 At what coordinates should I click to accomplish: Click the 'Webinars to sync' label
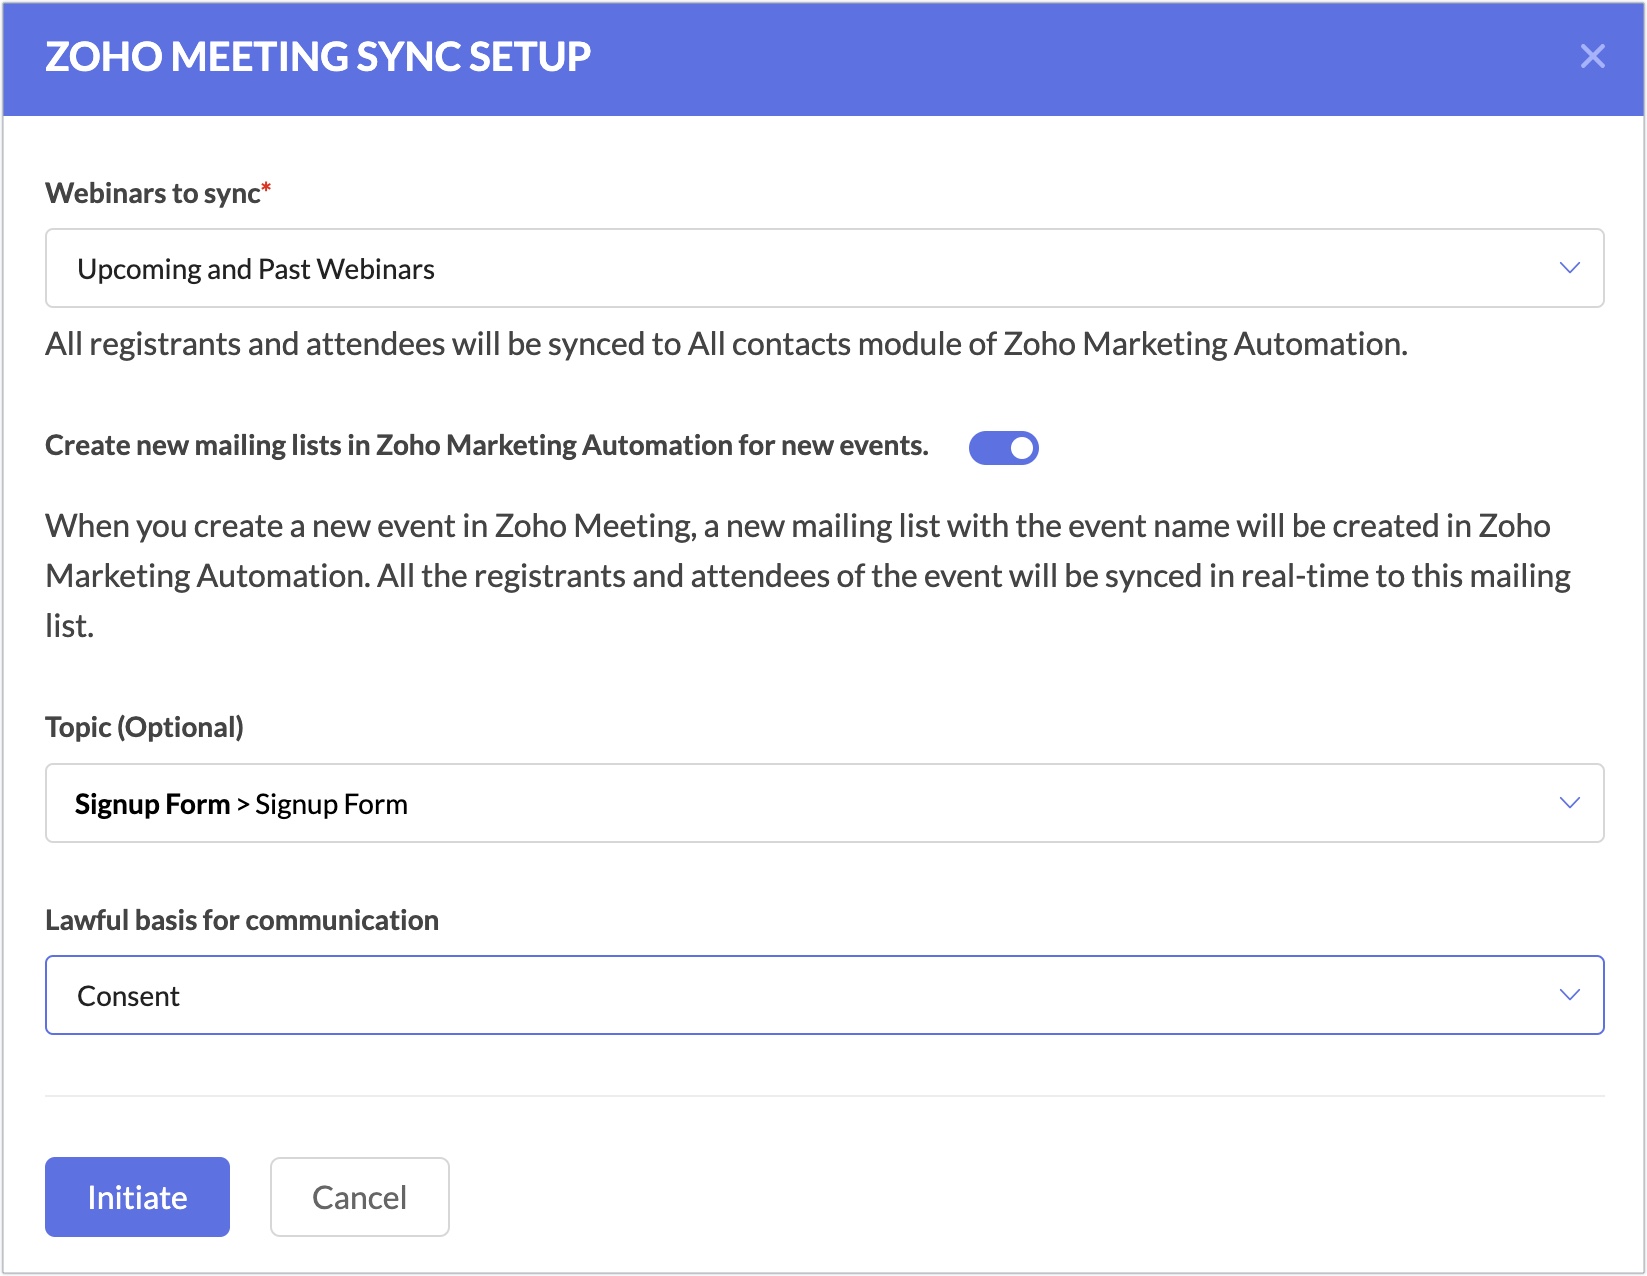click(x=158, y=192)
